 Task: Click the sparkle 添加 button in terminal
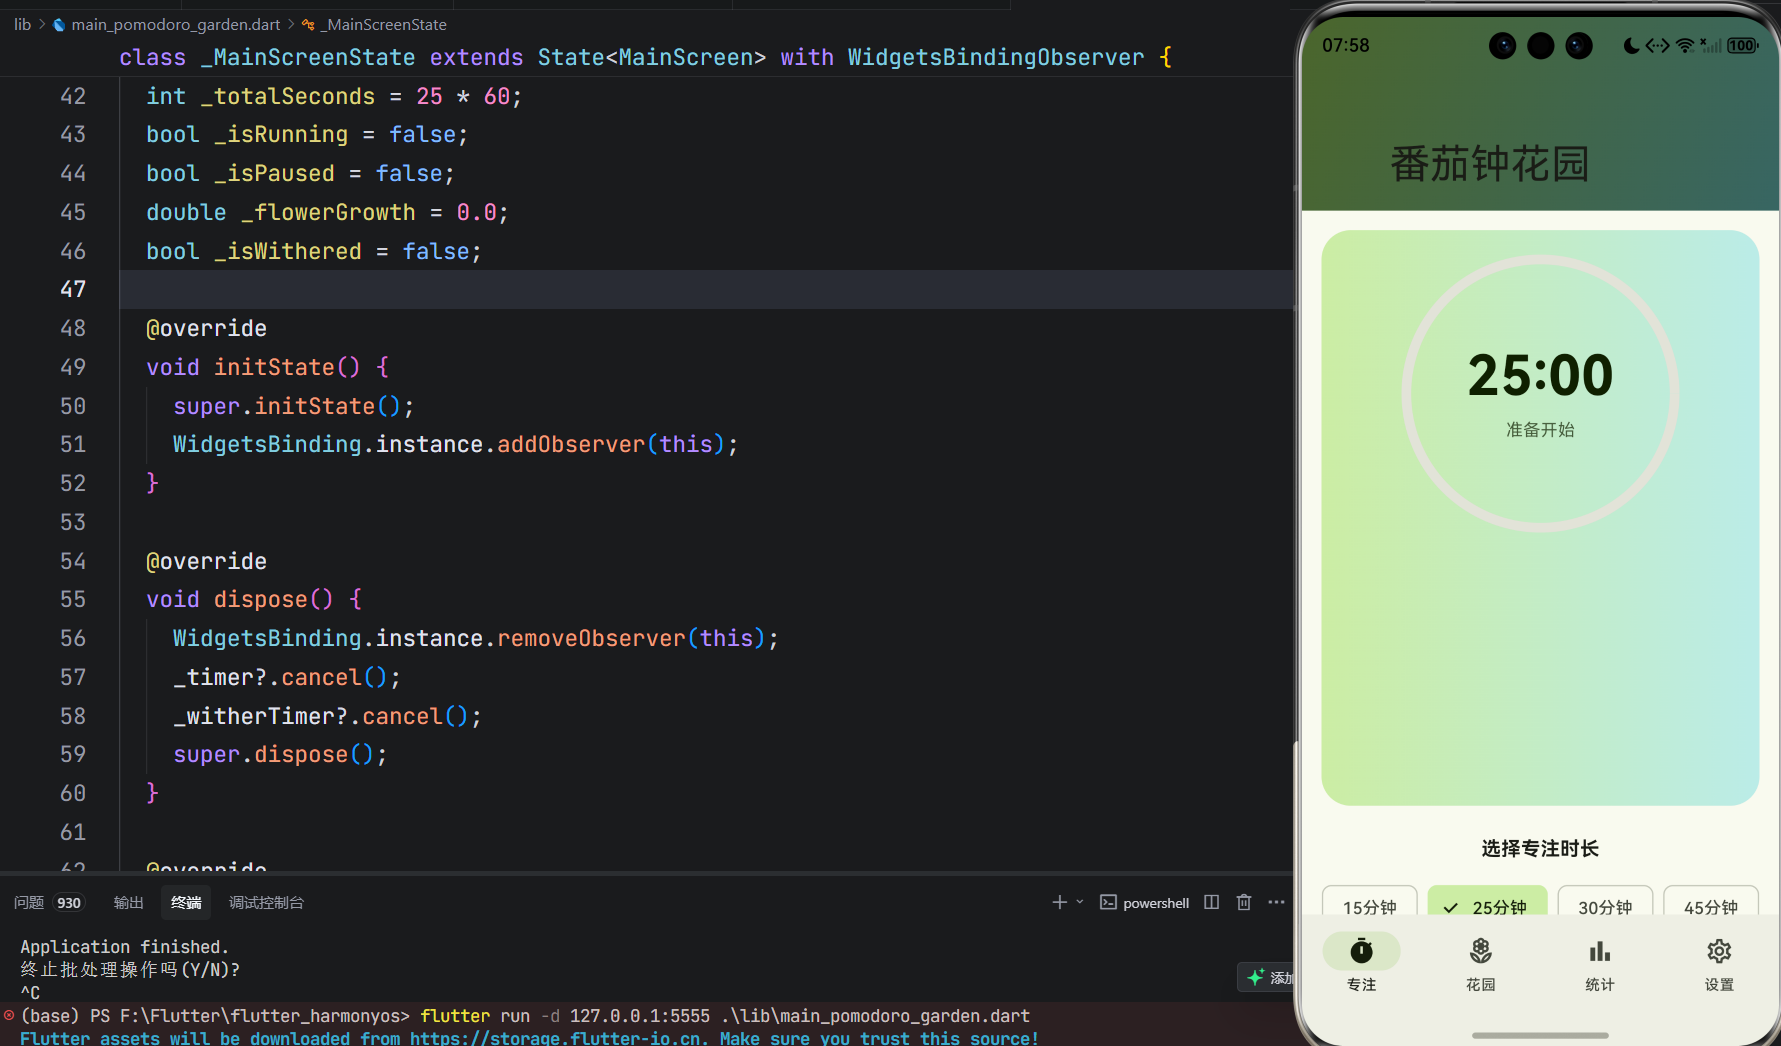[1268, 977]
